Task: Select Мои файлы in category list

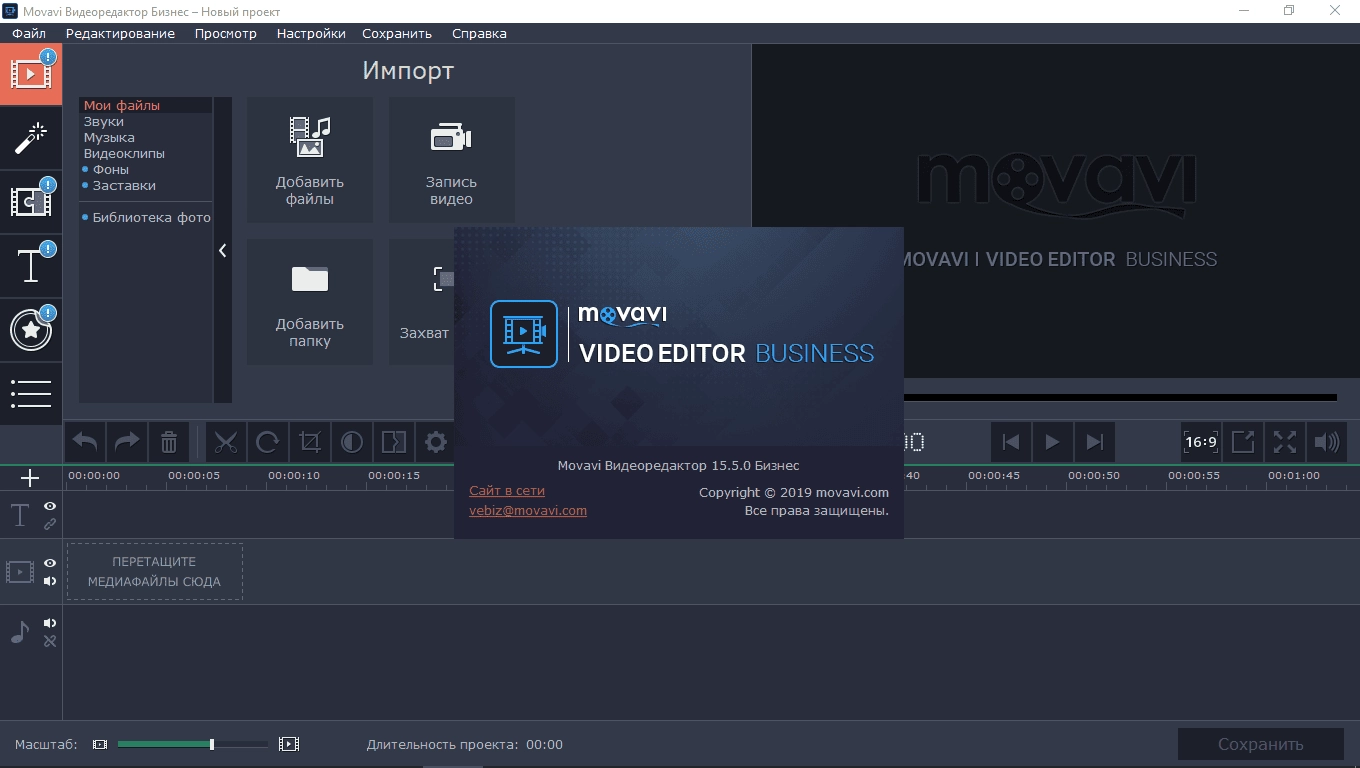Action: click(122, 105)
